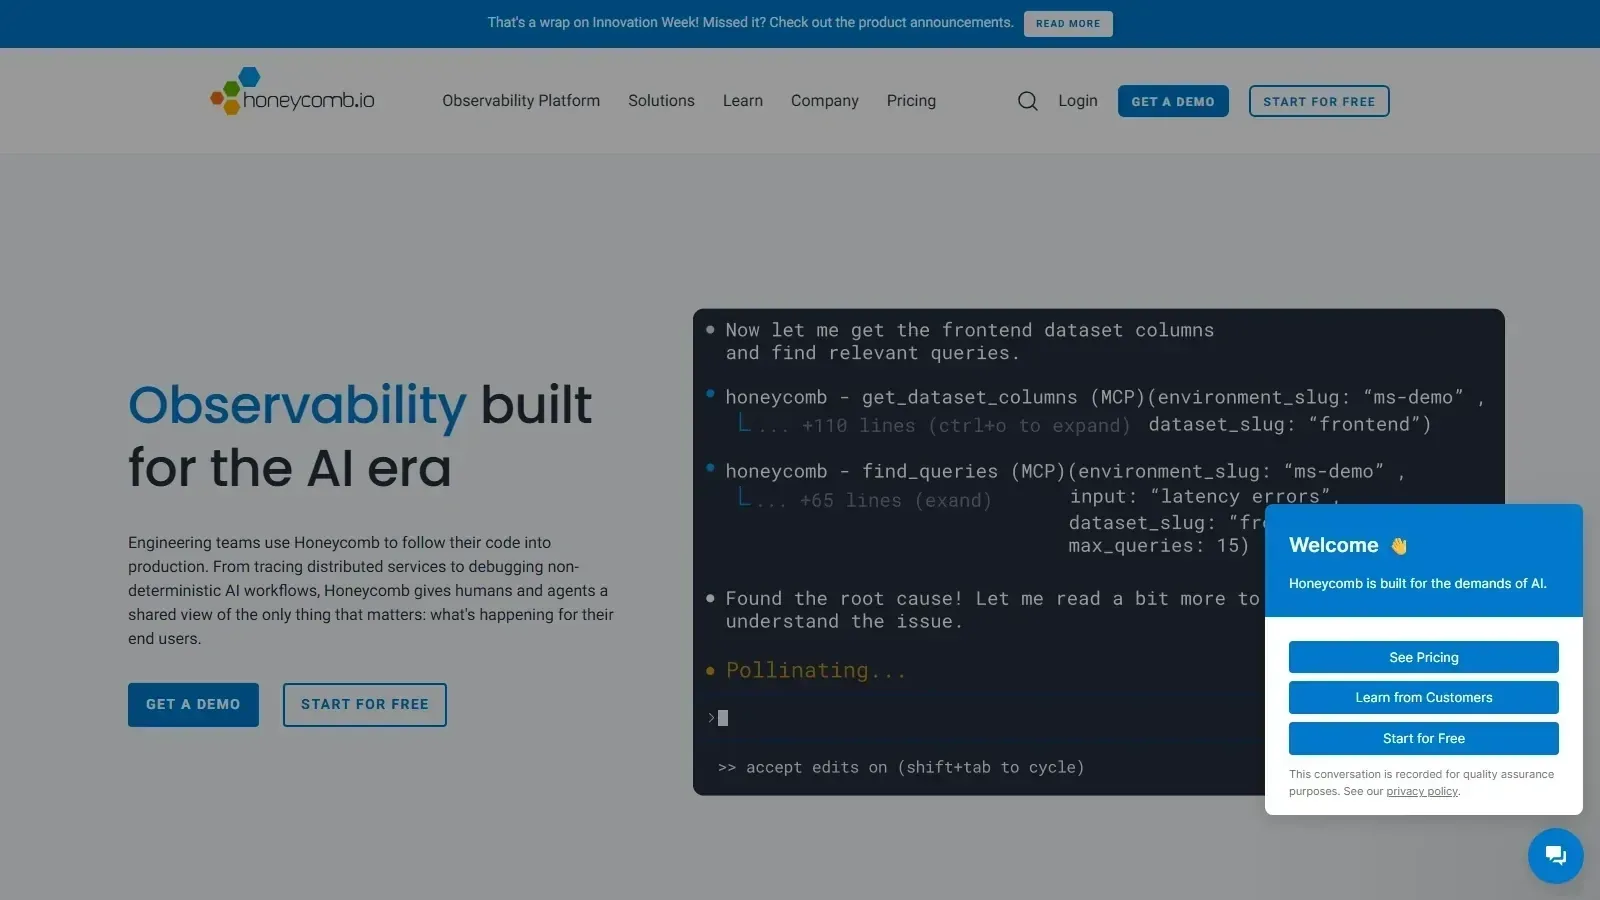This screenshot has height=900, width=1600.
Task: Click the Read More banner button
Action: (1068, 23)
